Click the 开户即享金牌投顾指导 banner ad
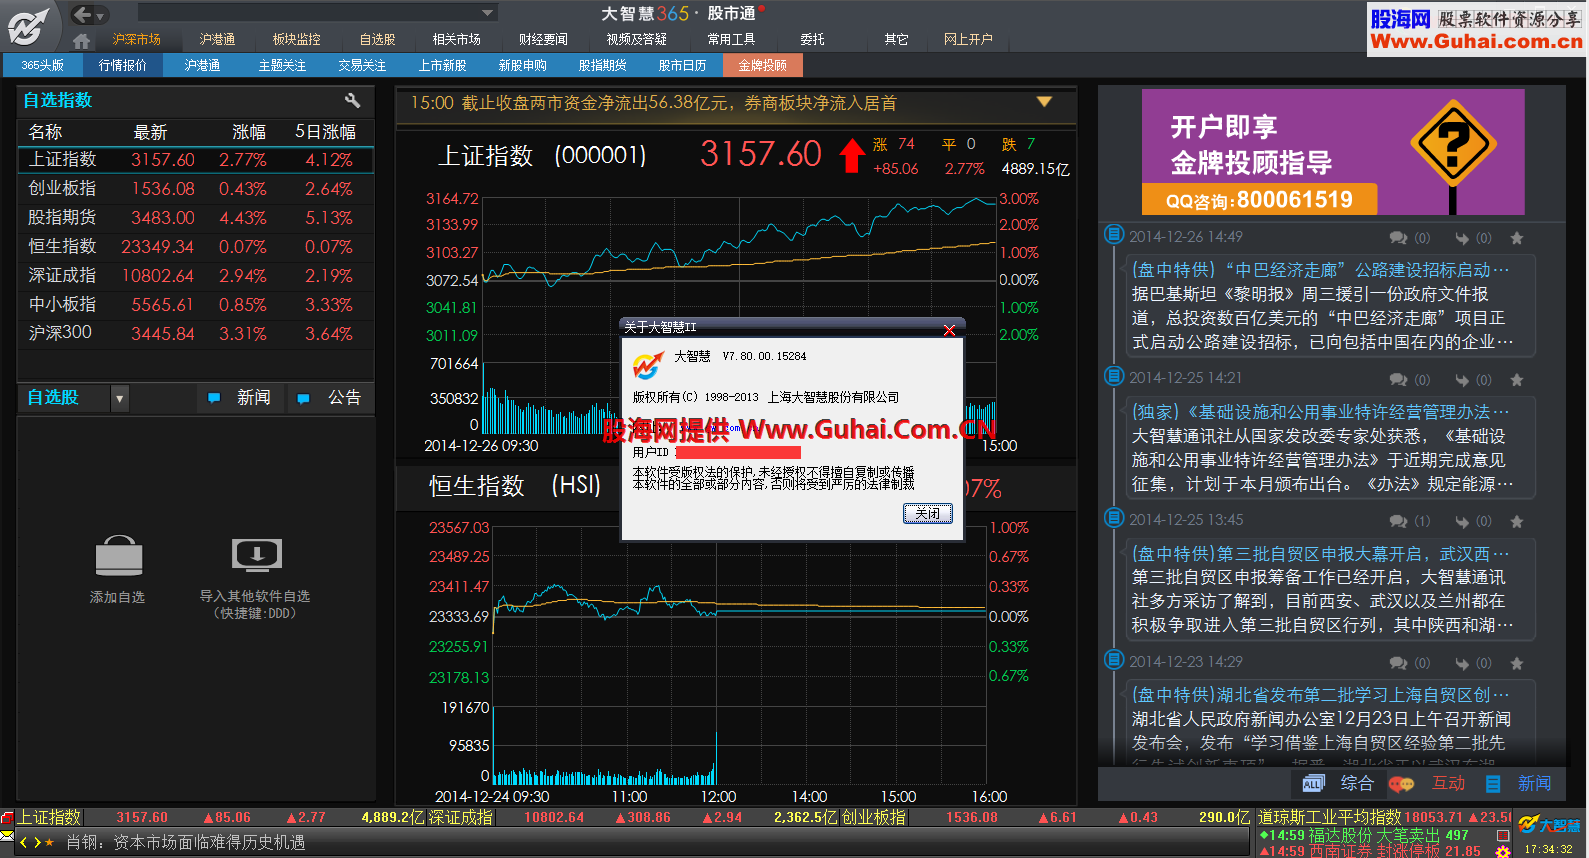1589x858 pixels. pos(1333,152)
